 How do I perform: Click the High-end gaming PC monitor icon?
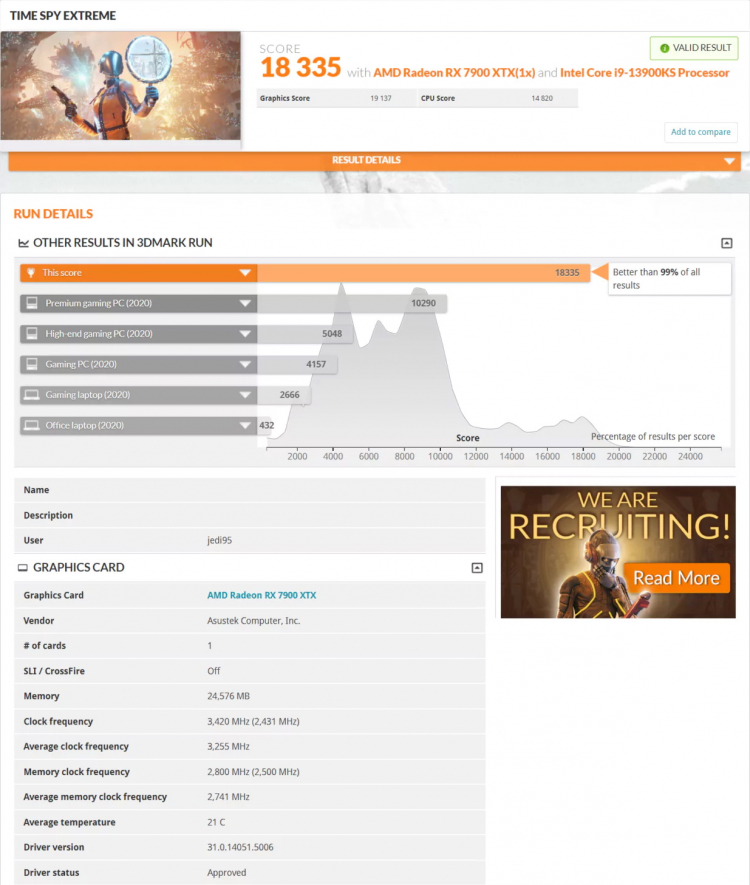(x=32, y=334)
